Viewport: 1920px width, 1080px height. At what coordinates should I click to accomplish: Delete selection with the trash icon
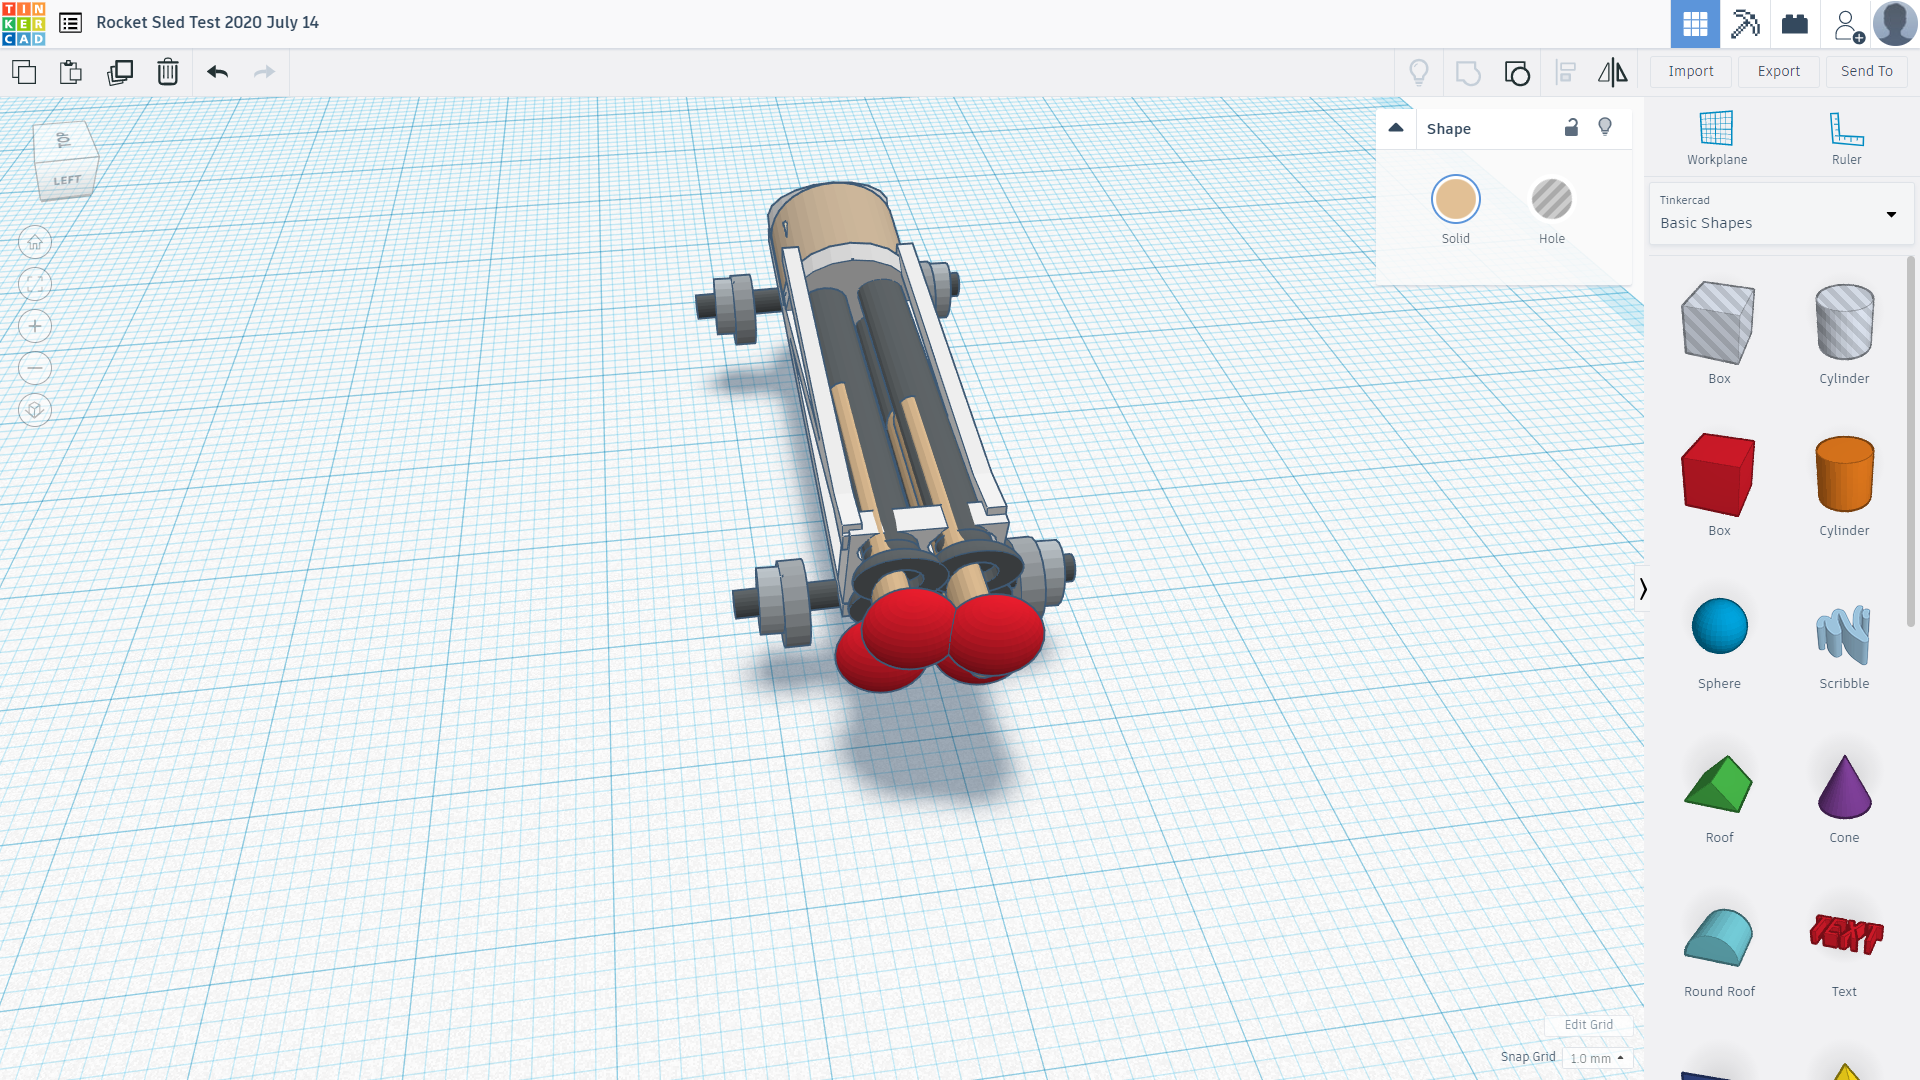pyautogui.click(x=168, y=72)
